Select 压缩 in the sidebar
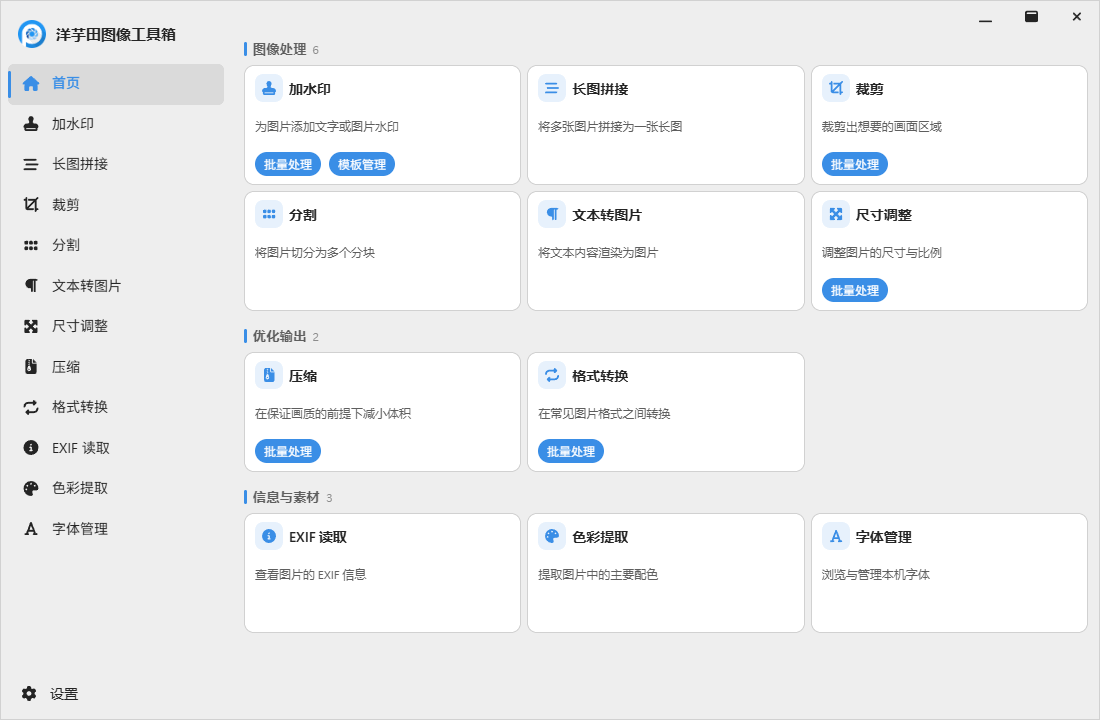 [116, 367]
